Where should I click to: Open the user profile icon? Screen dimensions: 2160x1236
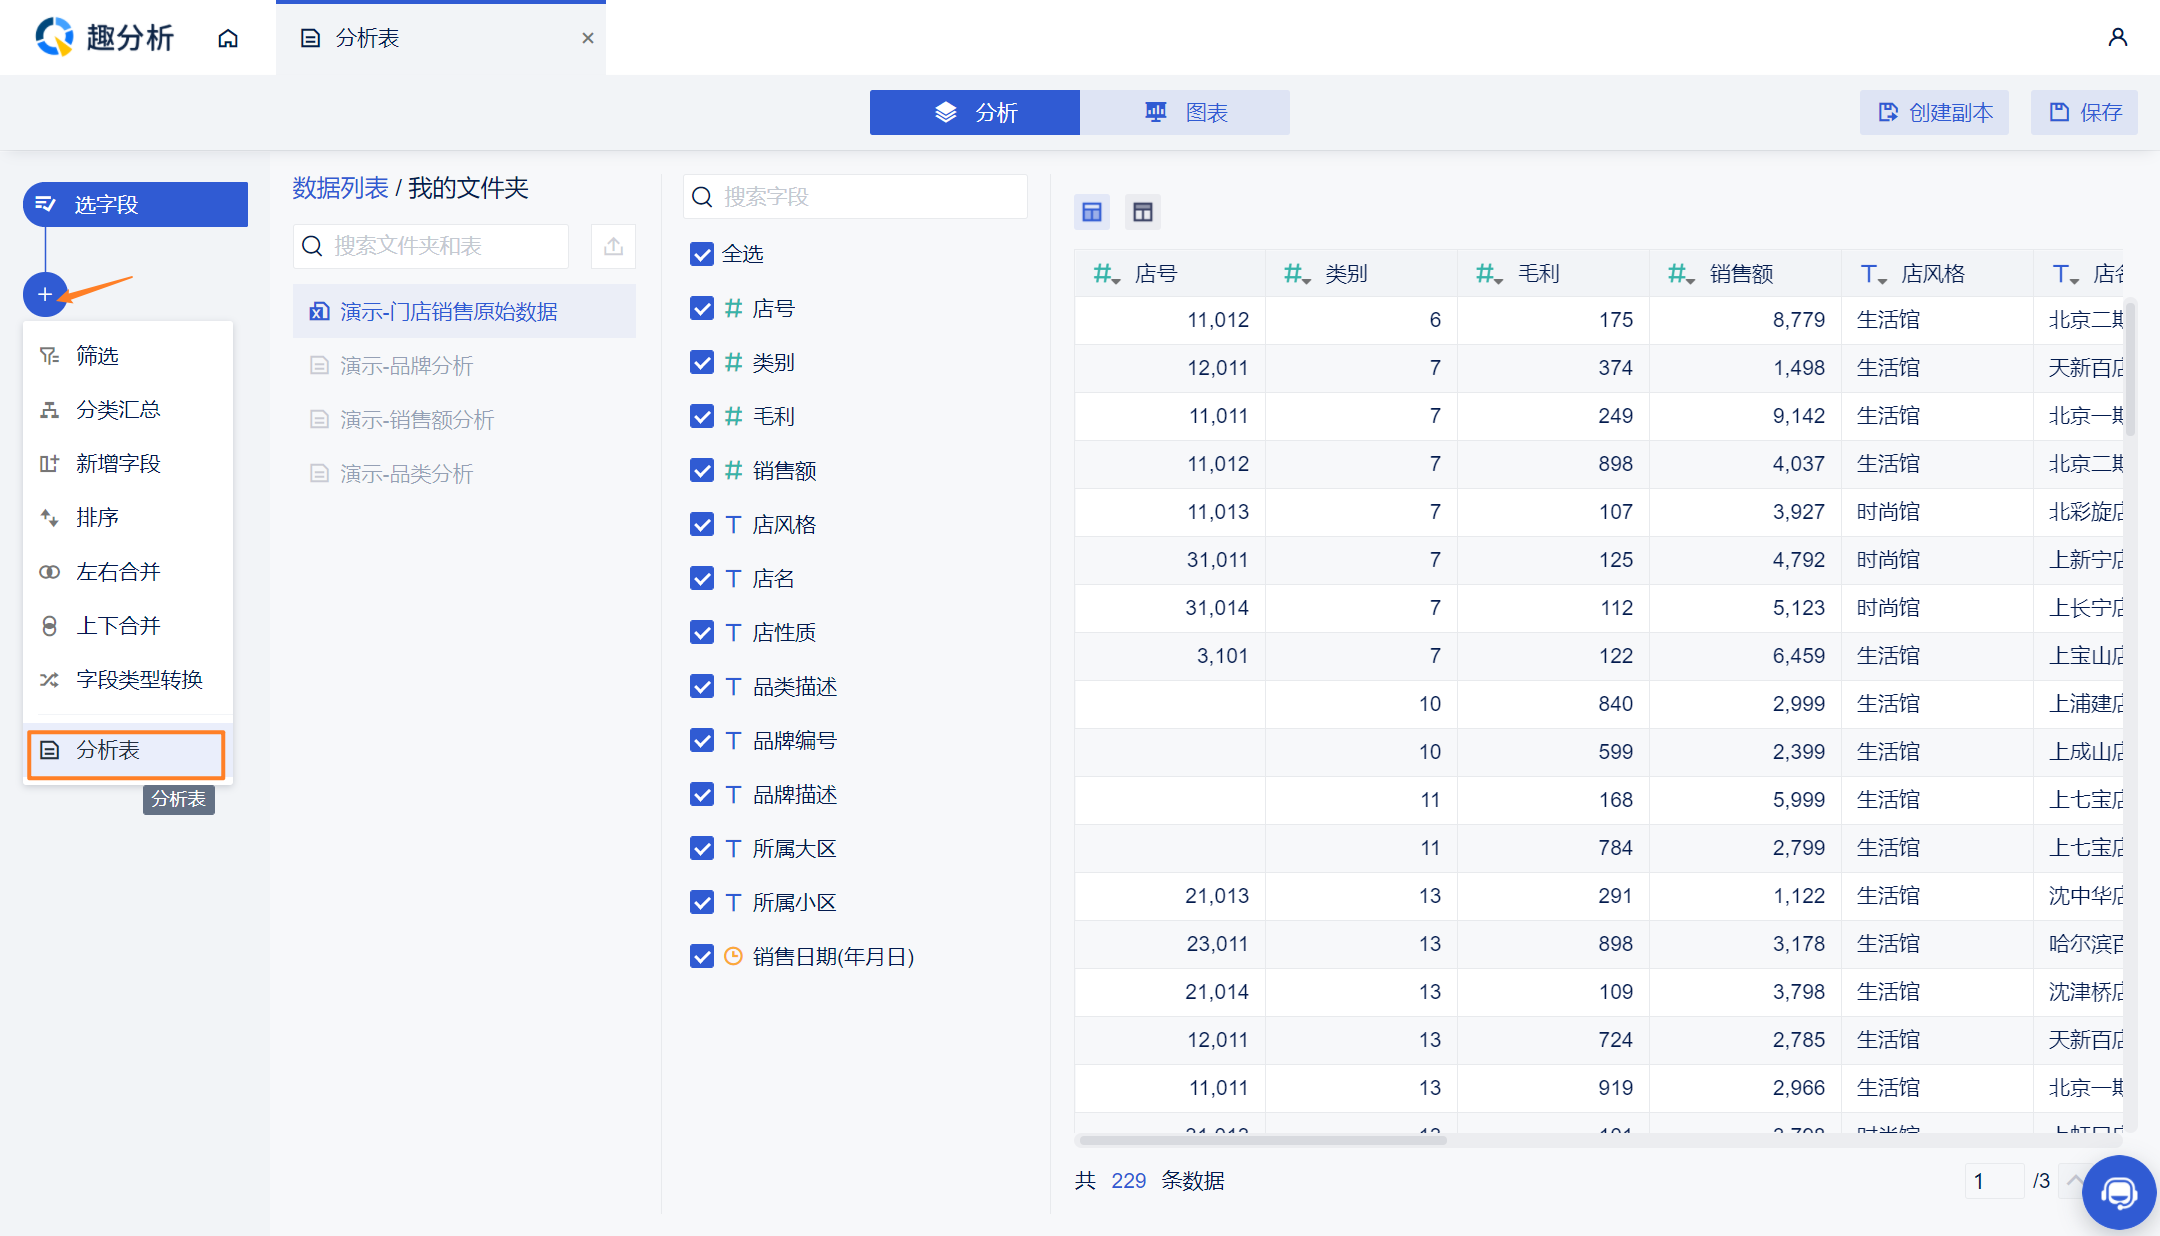pyautogui.click(x=2117, y=38)
